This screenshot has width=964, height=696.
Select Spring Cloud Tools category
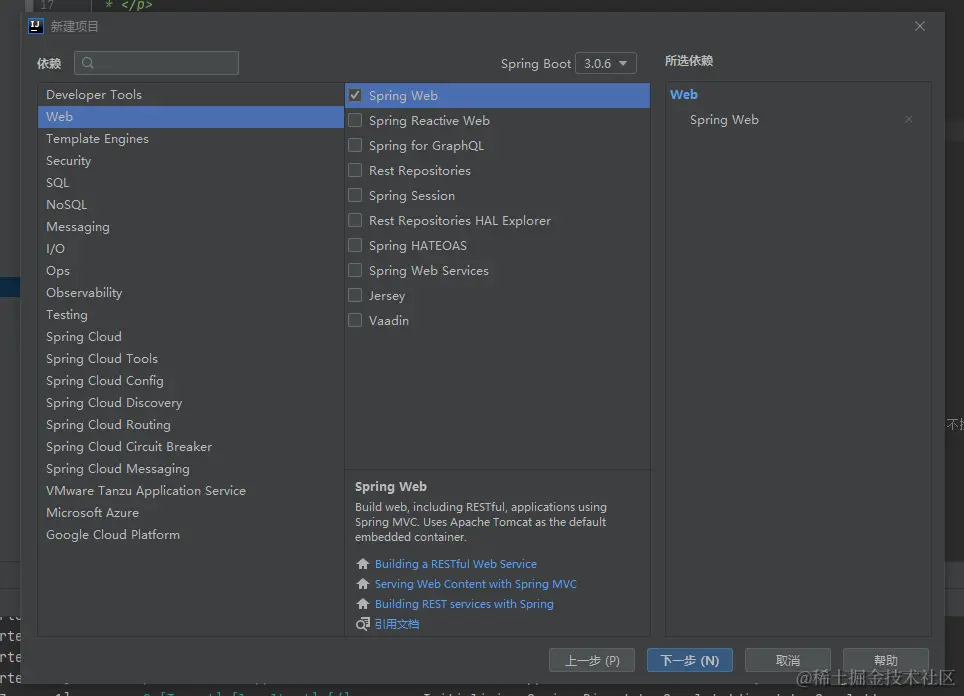191,358
